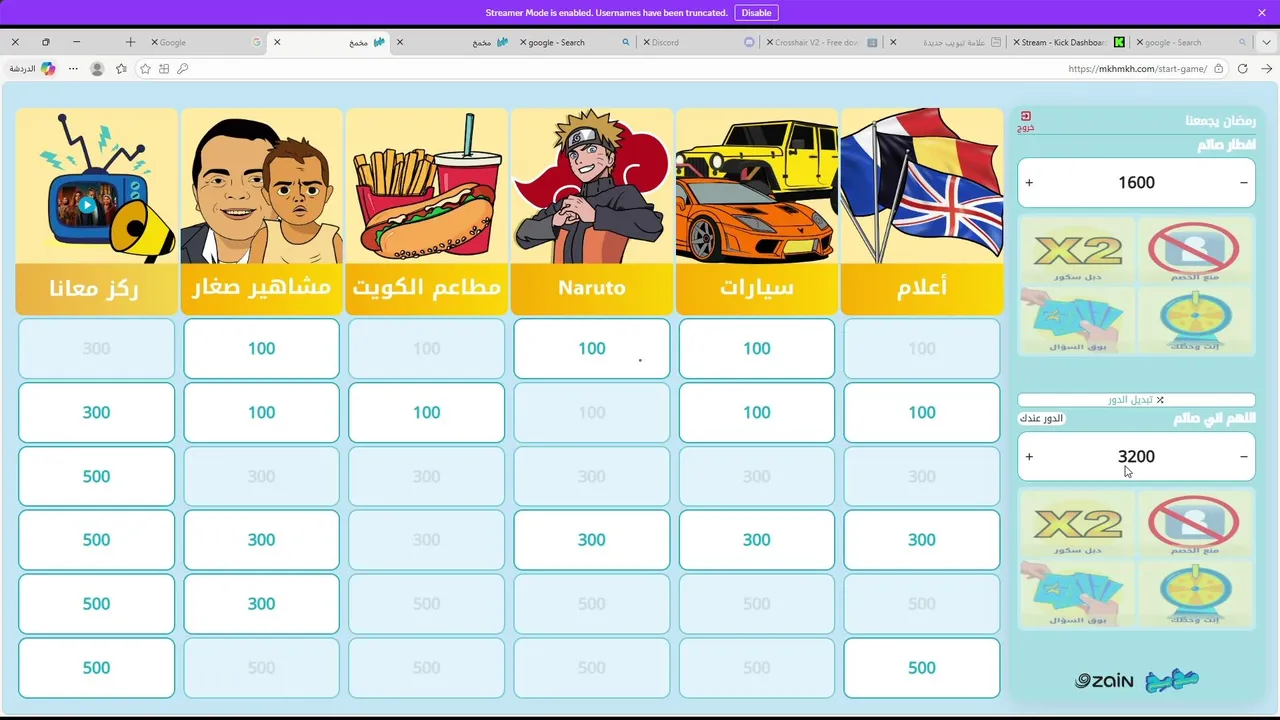Select active 300 under أعلام
Screen dimensions: 1280x720
click(x=922, y=540)
